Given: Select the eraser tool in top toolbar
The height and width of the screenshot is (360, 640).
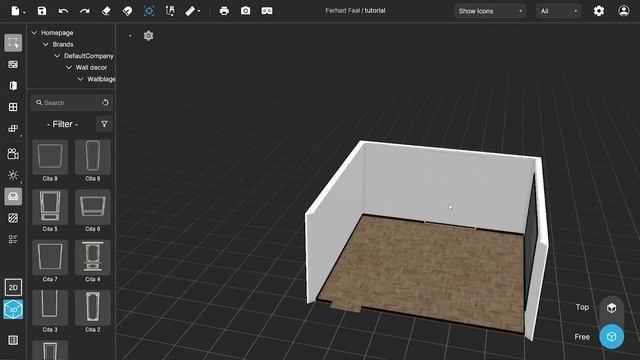Looking at the screenshot, I should coord(106,11).
